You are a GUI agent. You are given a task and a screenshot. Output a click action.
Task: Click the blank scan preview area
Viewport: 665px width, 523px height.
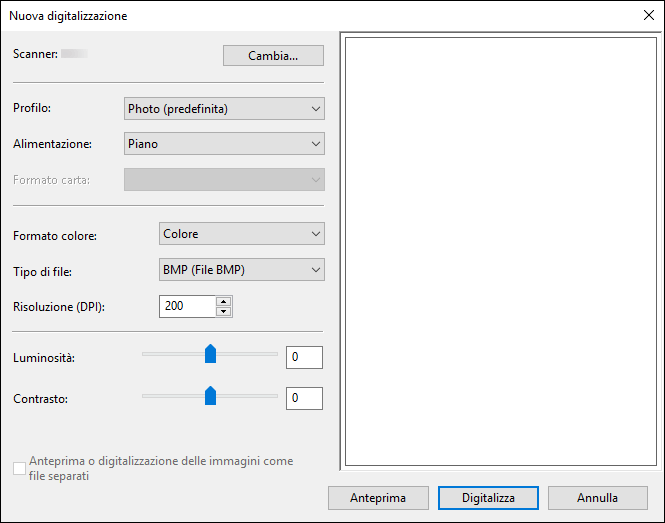501,252
